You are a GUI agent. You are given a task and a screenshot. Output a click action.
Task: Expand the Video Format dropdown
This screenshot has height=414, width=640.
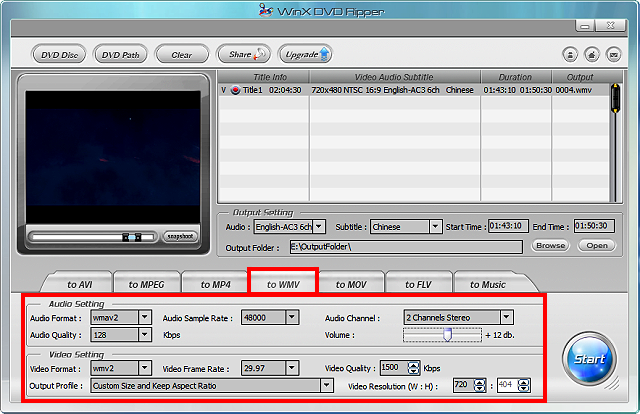point(145,368)
